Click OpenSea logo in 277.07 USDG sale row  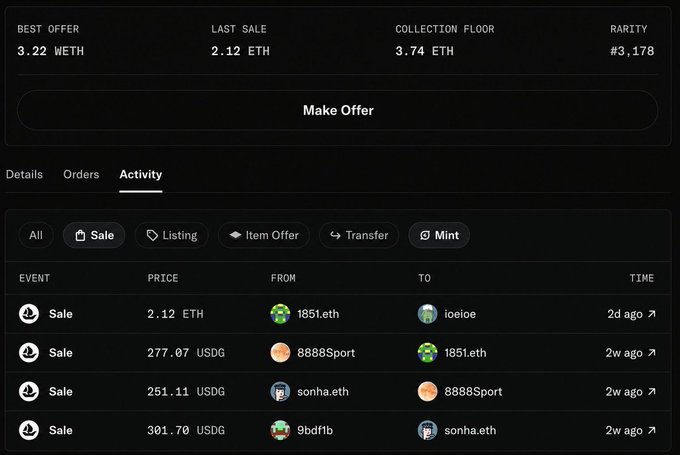pos(29,353)
